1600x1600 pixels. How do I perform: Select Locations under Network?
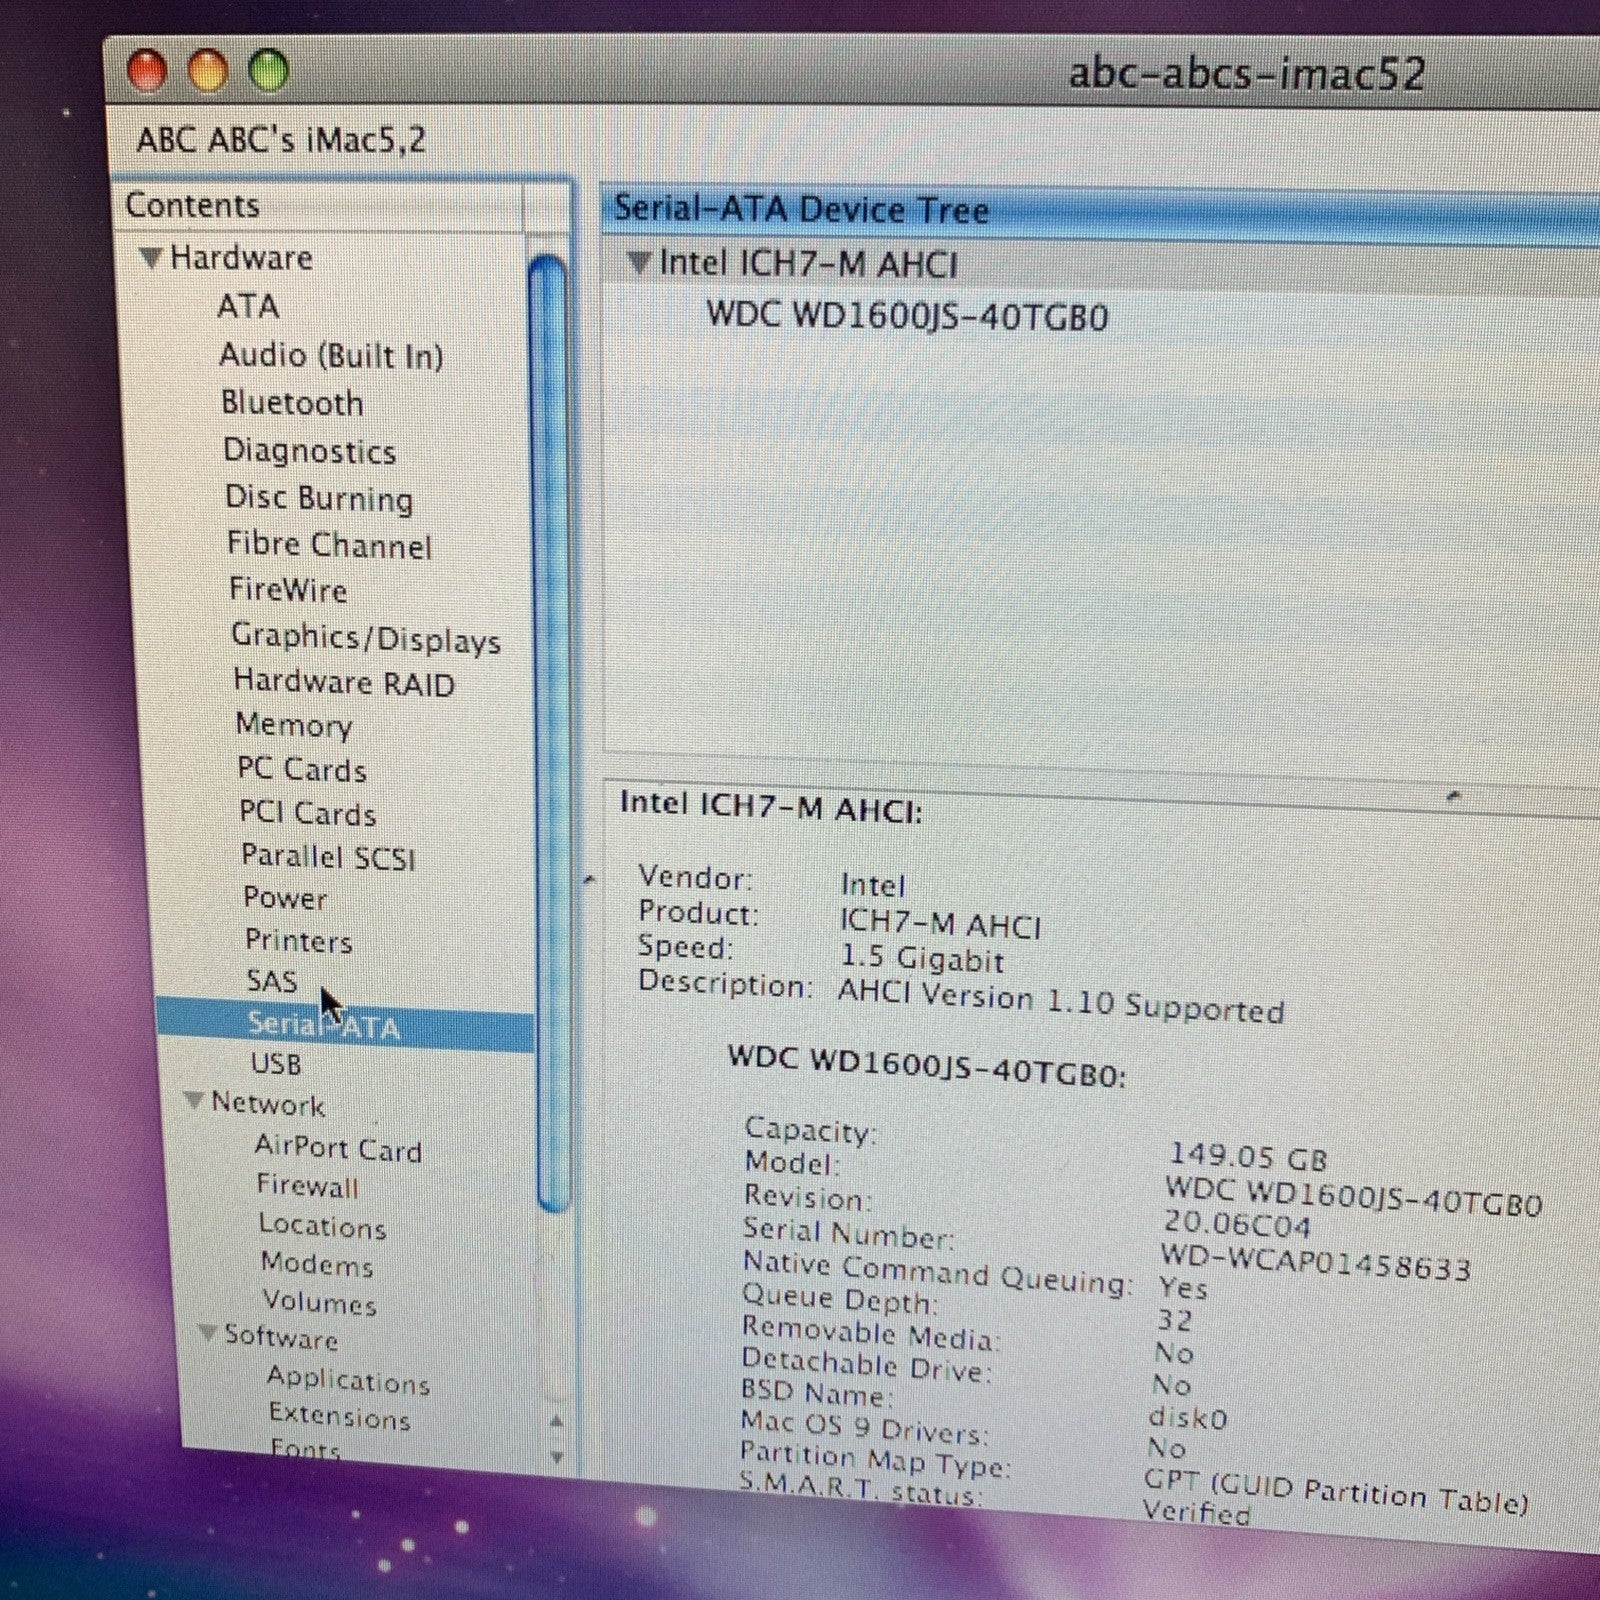click(322, 1225)
